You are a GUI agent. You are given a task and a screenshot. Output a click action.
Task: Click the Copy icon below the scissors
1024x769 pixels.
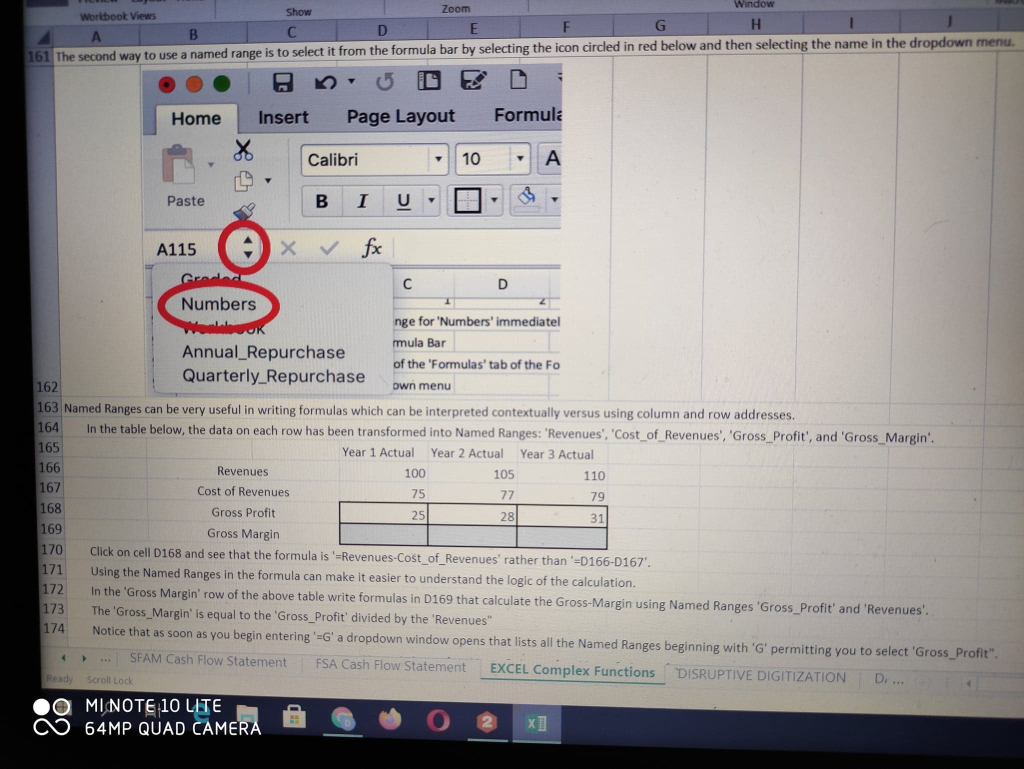(x=243, y=180)
